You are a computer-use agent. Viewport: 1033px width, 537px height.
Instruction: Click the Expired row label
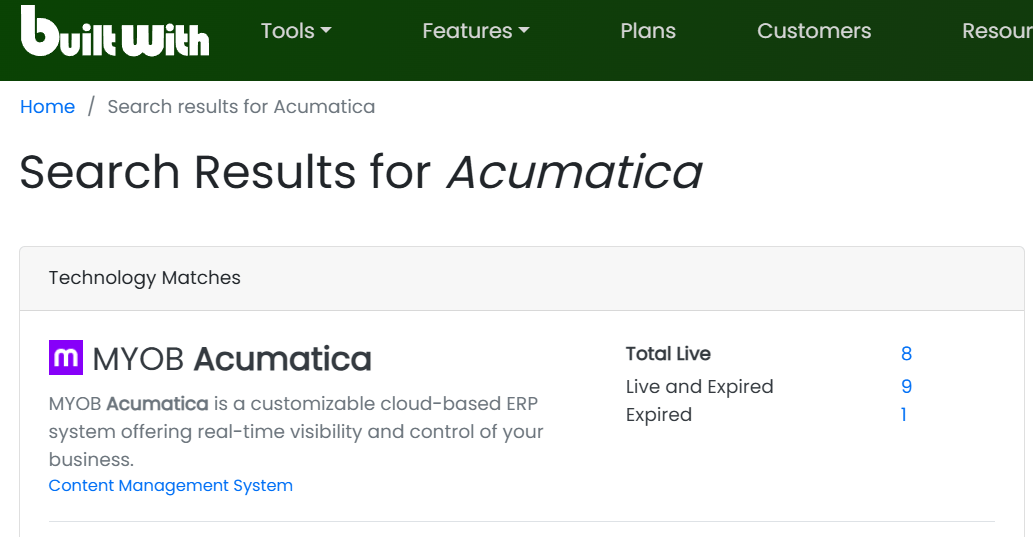coord(659,415)
